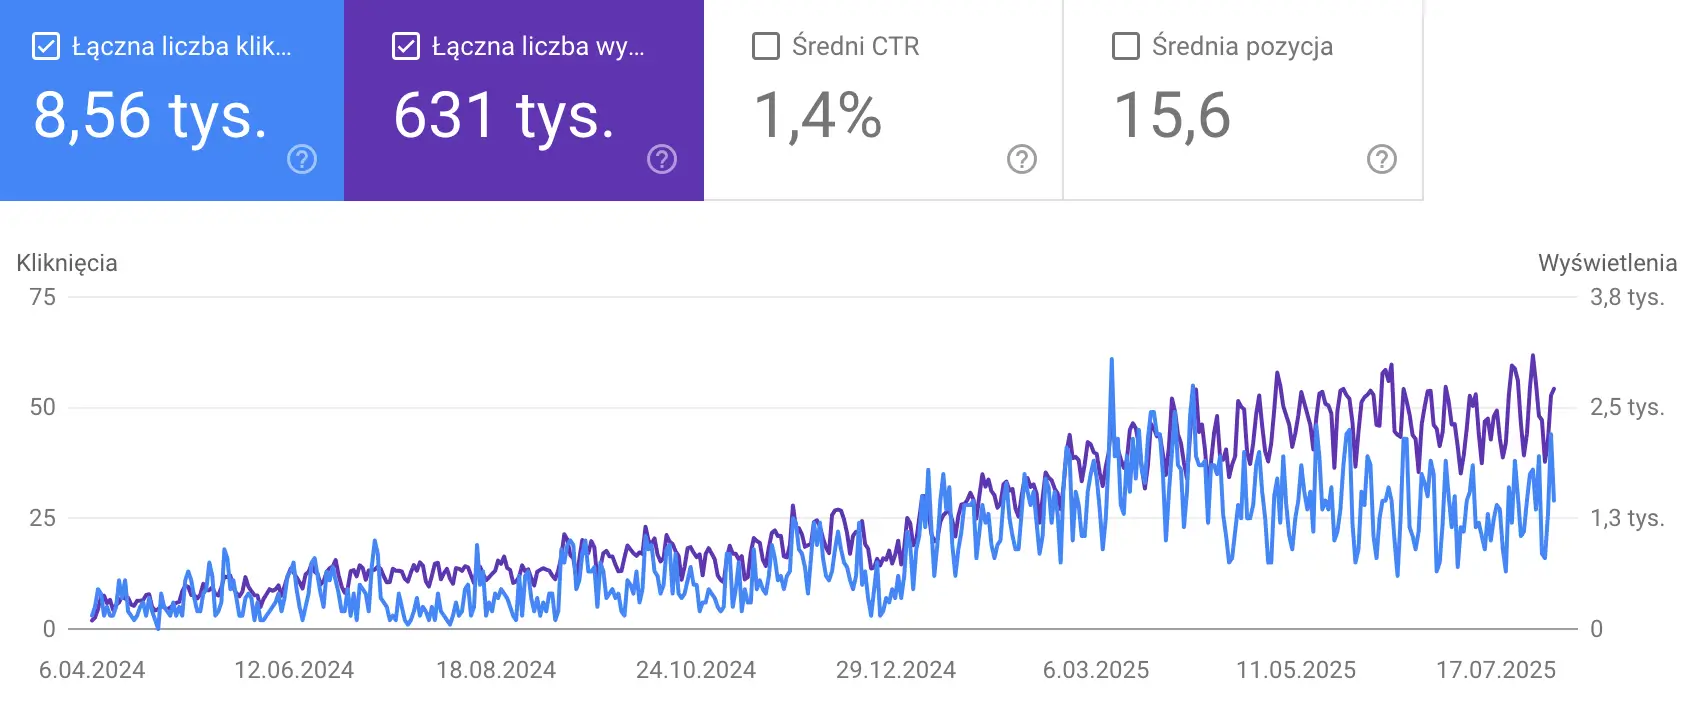Enable the Średni CTR checkbox
Screen dimensions: 1690x708
[x=766, y=46]
